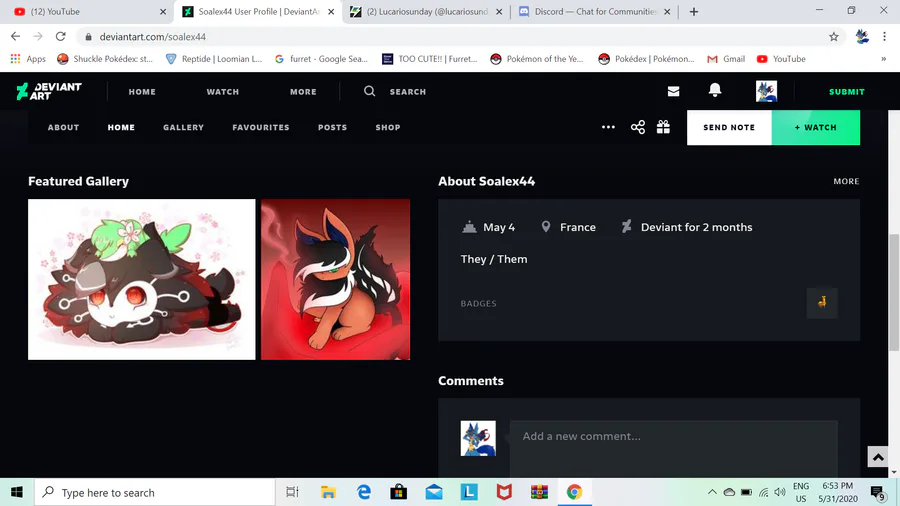
Task: Click the + WATCH button
Action: click(x=816, y=127)
